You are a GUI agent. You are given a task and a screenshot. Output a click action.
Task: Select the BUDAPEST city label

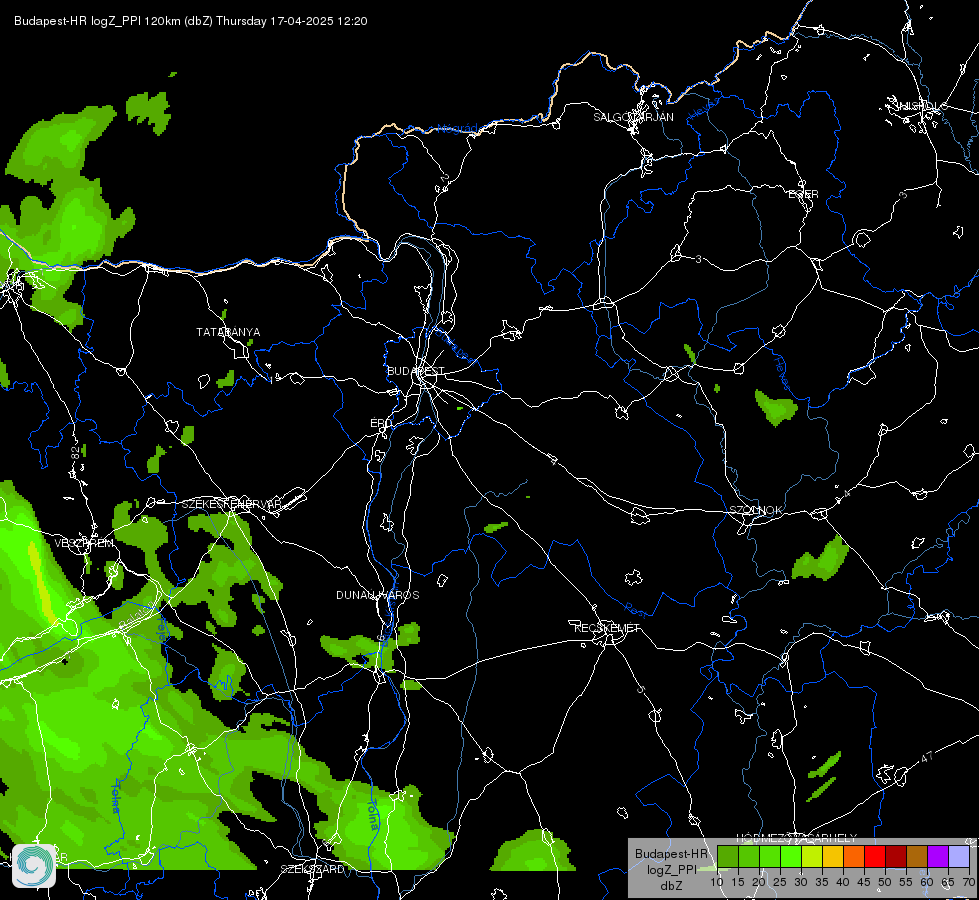(415, 371)
